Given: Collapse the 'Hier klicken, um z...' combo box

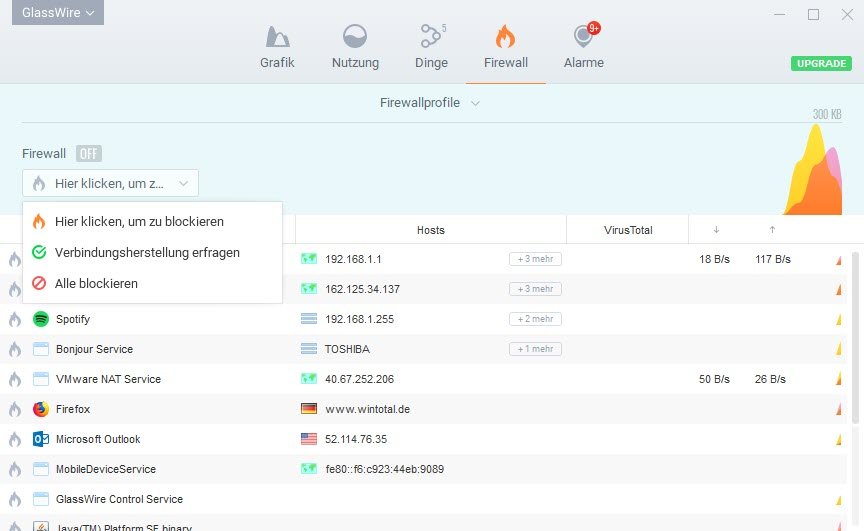Looking at the screenshot, I should (110, 183).
